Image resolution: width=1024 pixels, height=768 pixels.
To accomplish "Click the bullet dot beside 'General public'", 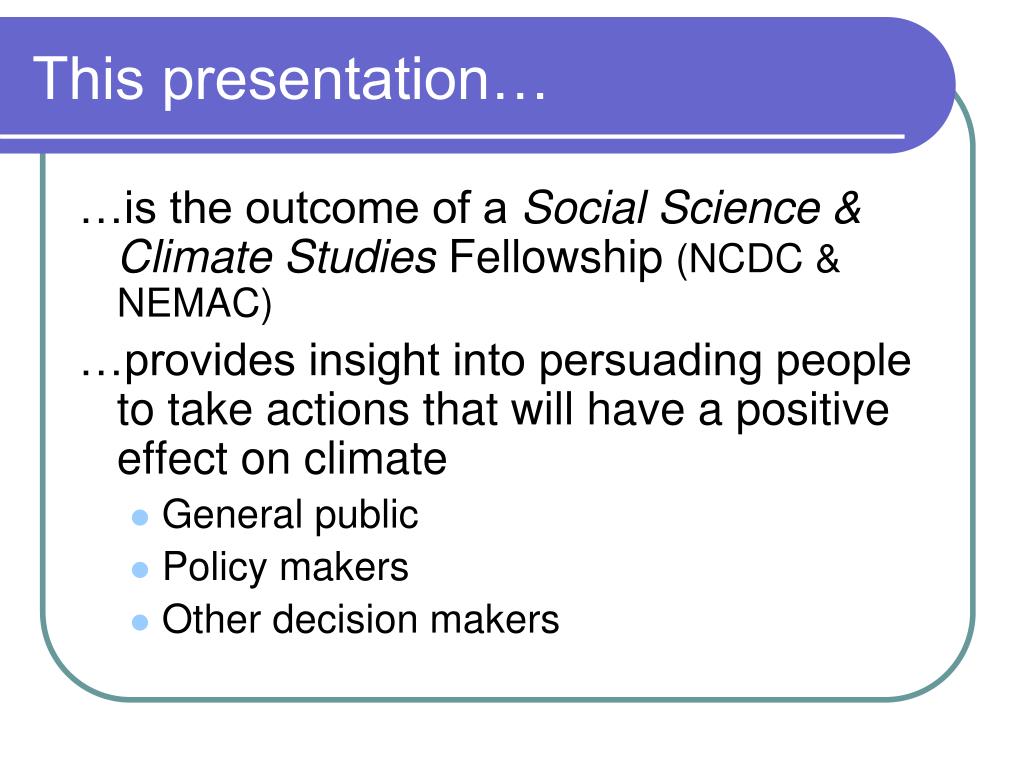I will point(140,518).
